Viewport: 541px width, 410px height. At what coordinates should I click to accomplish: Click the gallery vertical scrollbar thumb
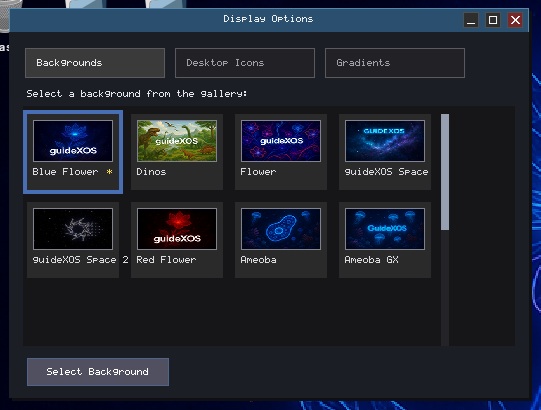coord(445,172)
